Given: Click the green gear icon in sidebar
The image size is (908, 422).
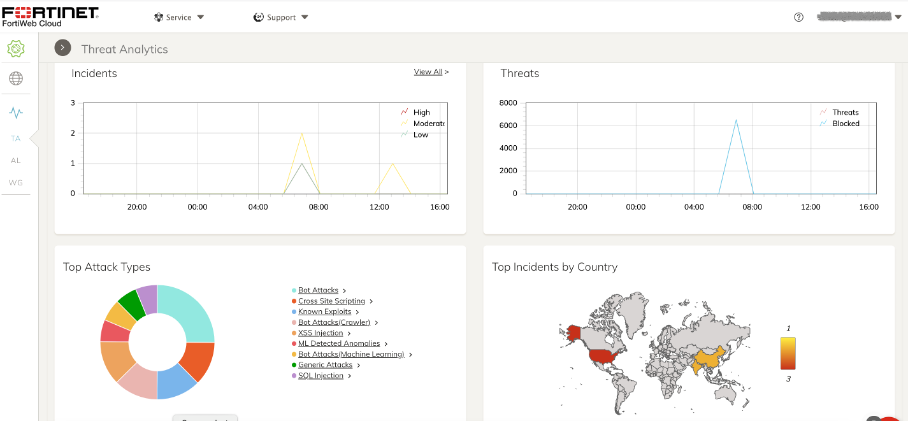Looking at the screenshot, I should [15, 48].
